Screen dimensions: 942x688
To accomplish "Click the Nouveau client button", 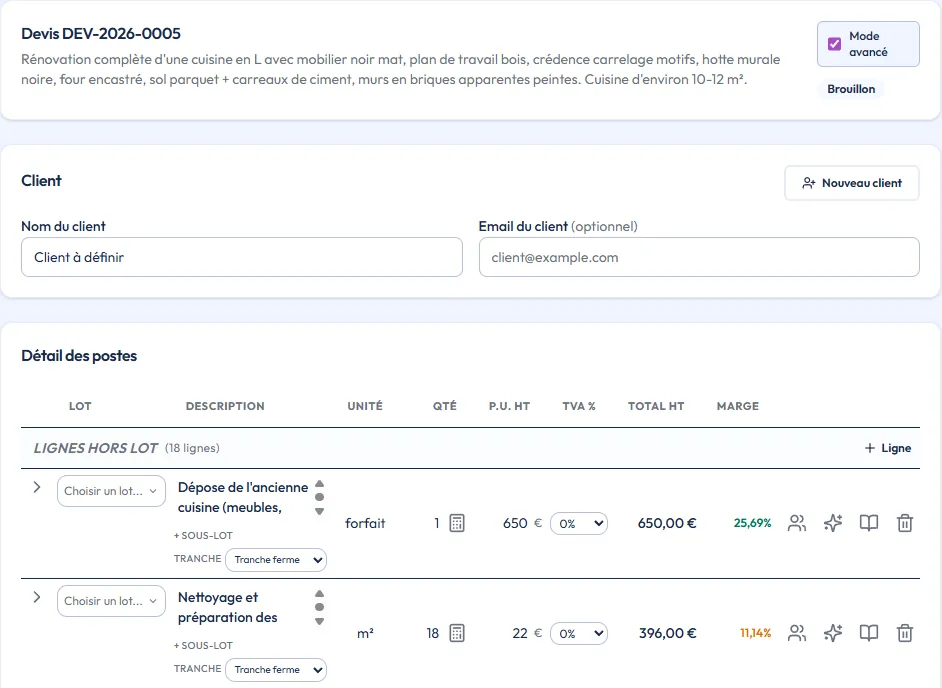I will (x=851, y=183).
